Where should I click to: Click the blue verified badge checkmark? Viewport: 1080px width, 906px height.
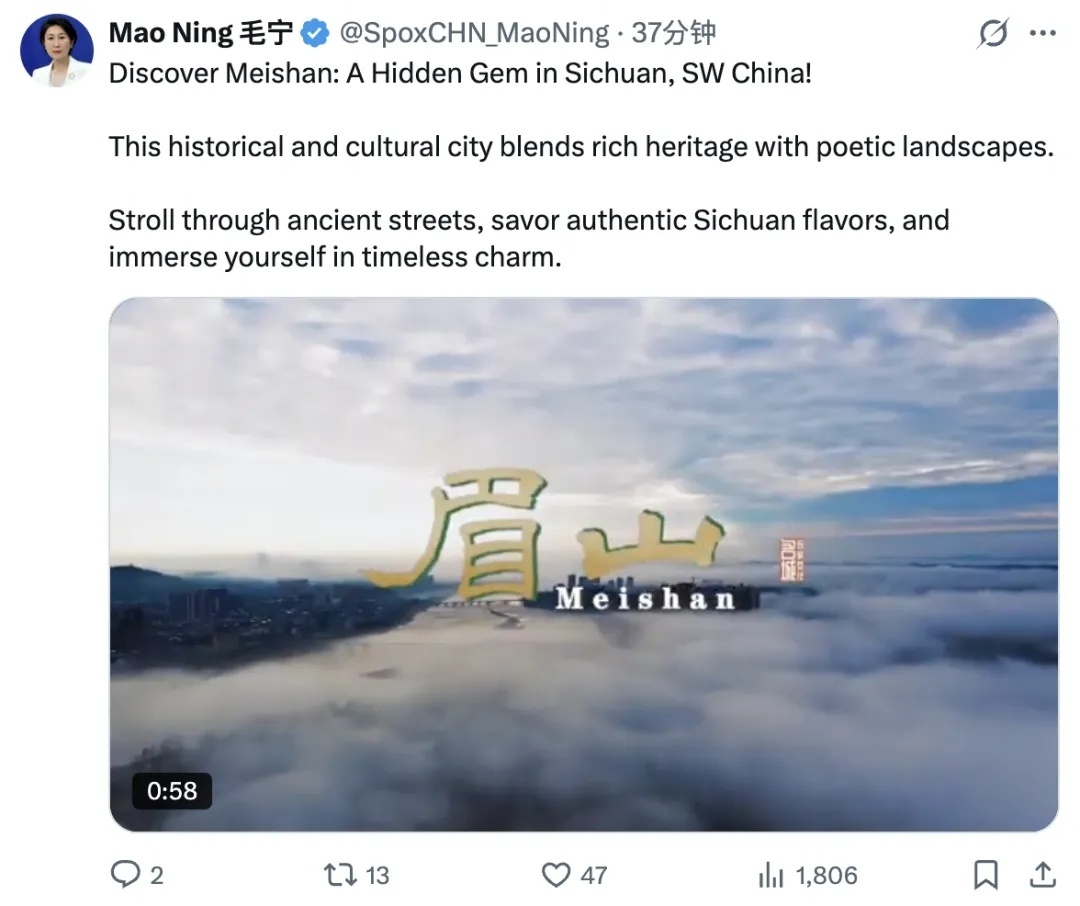pyautogui.click(x=315, y=33)
